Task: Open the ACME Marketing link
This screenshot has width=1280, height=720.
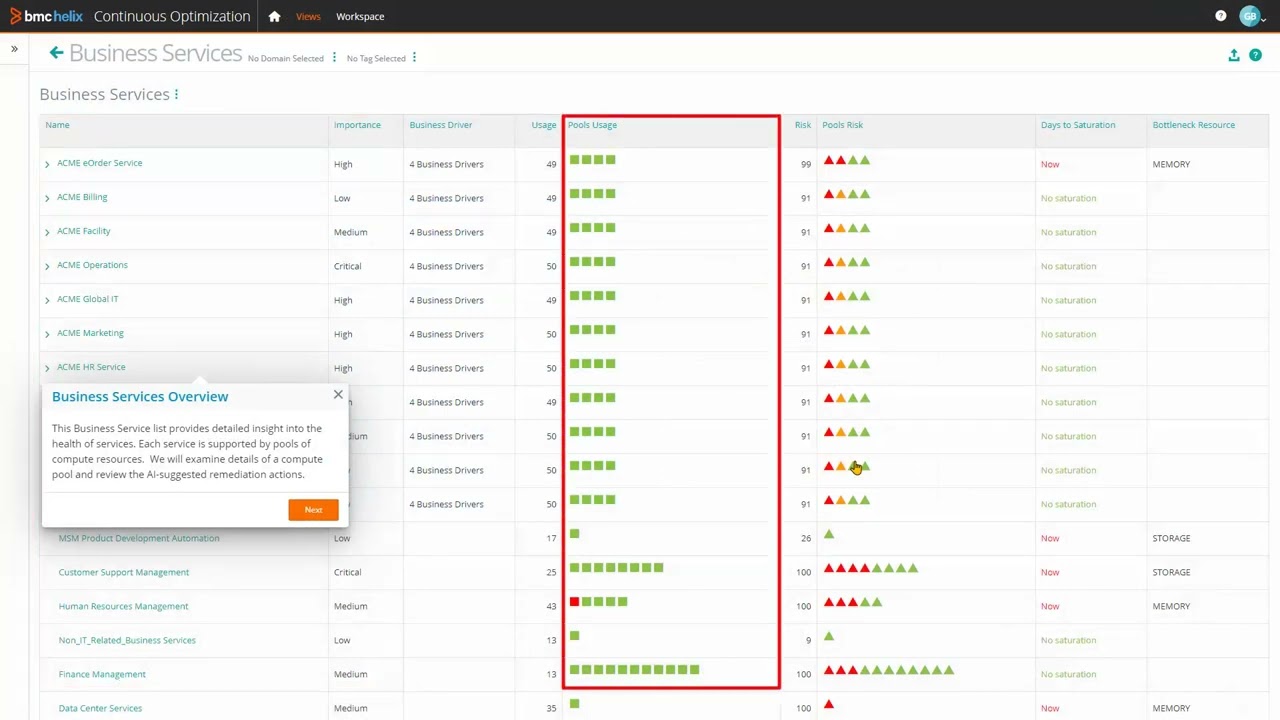Action: click(90, 333)
